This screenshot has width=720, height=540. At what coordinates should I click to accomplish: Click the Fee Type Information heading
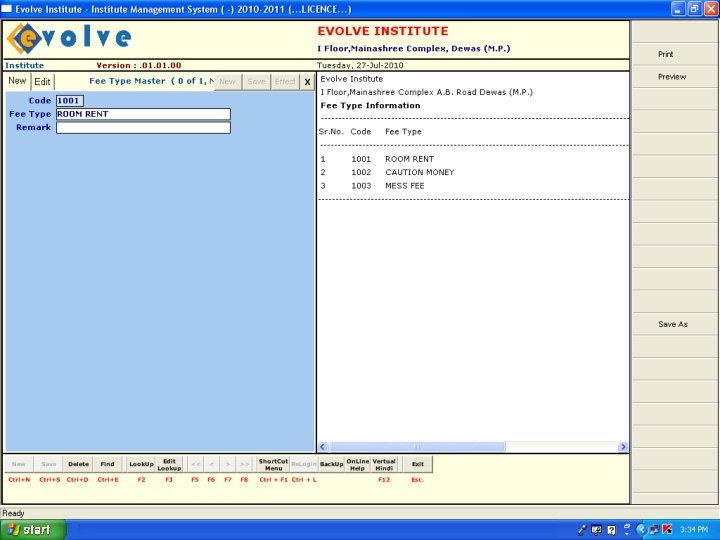(370, 106)
